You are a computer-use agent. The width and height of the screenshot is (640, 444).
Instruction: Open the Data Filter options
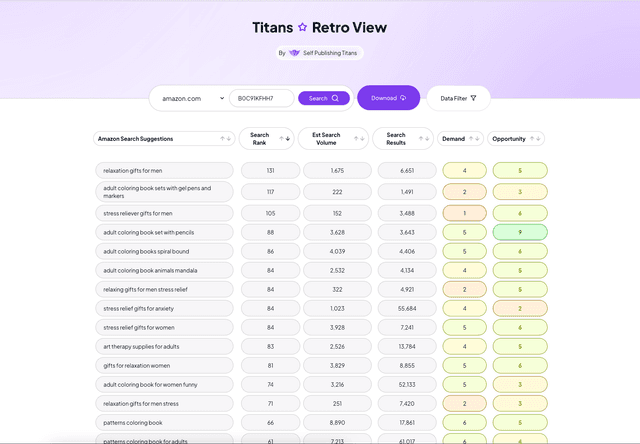[459, 98]
